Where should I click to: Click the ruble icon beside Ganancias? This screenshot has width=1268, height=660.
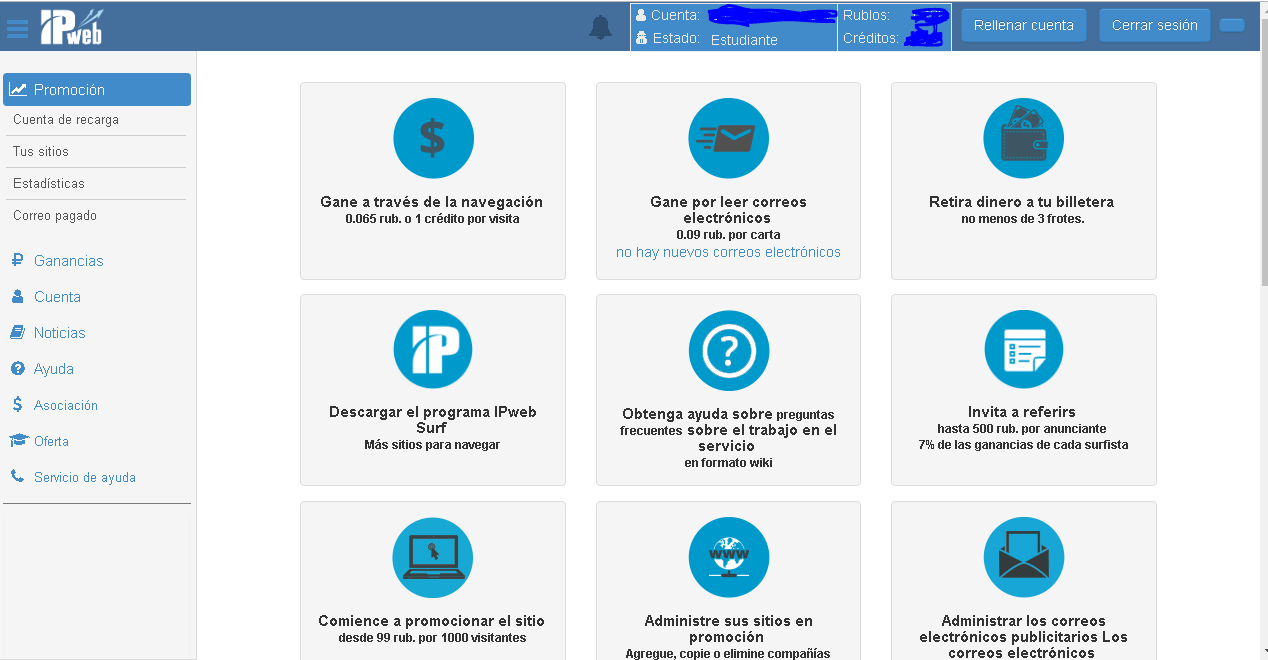point(17,261)
